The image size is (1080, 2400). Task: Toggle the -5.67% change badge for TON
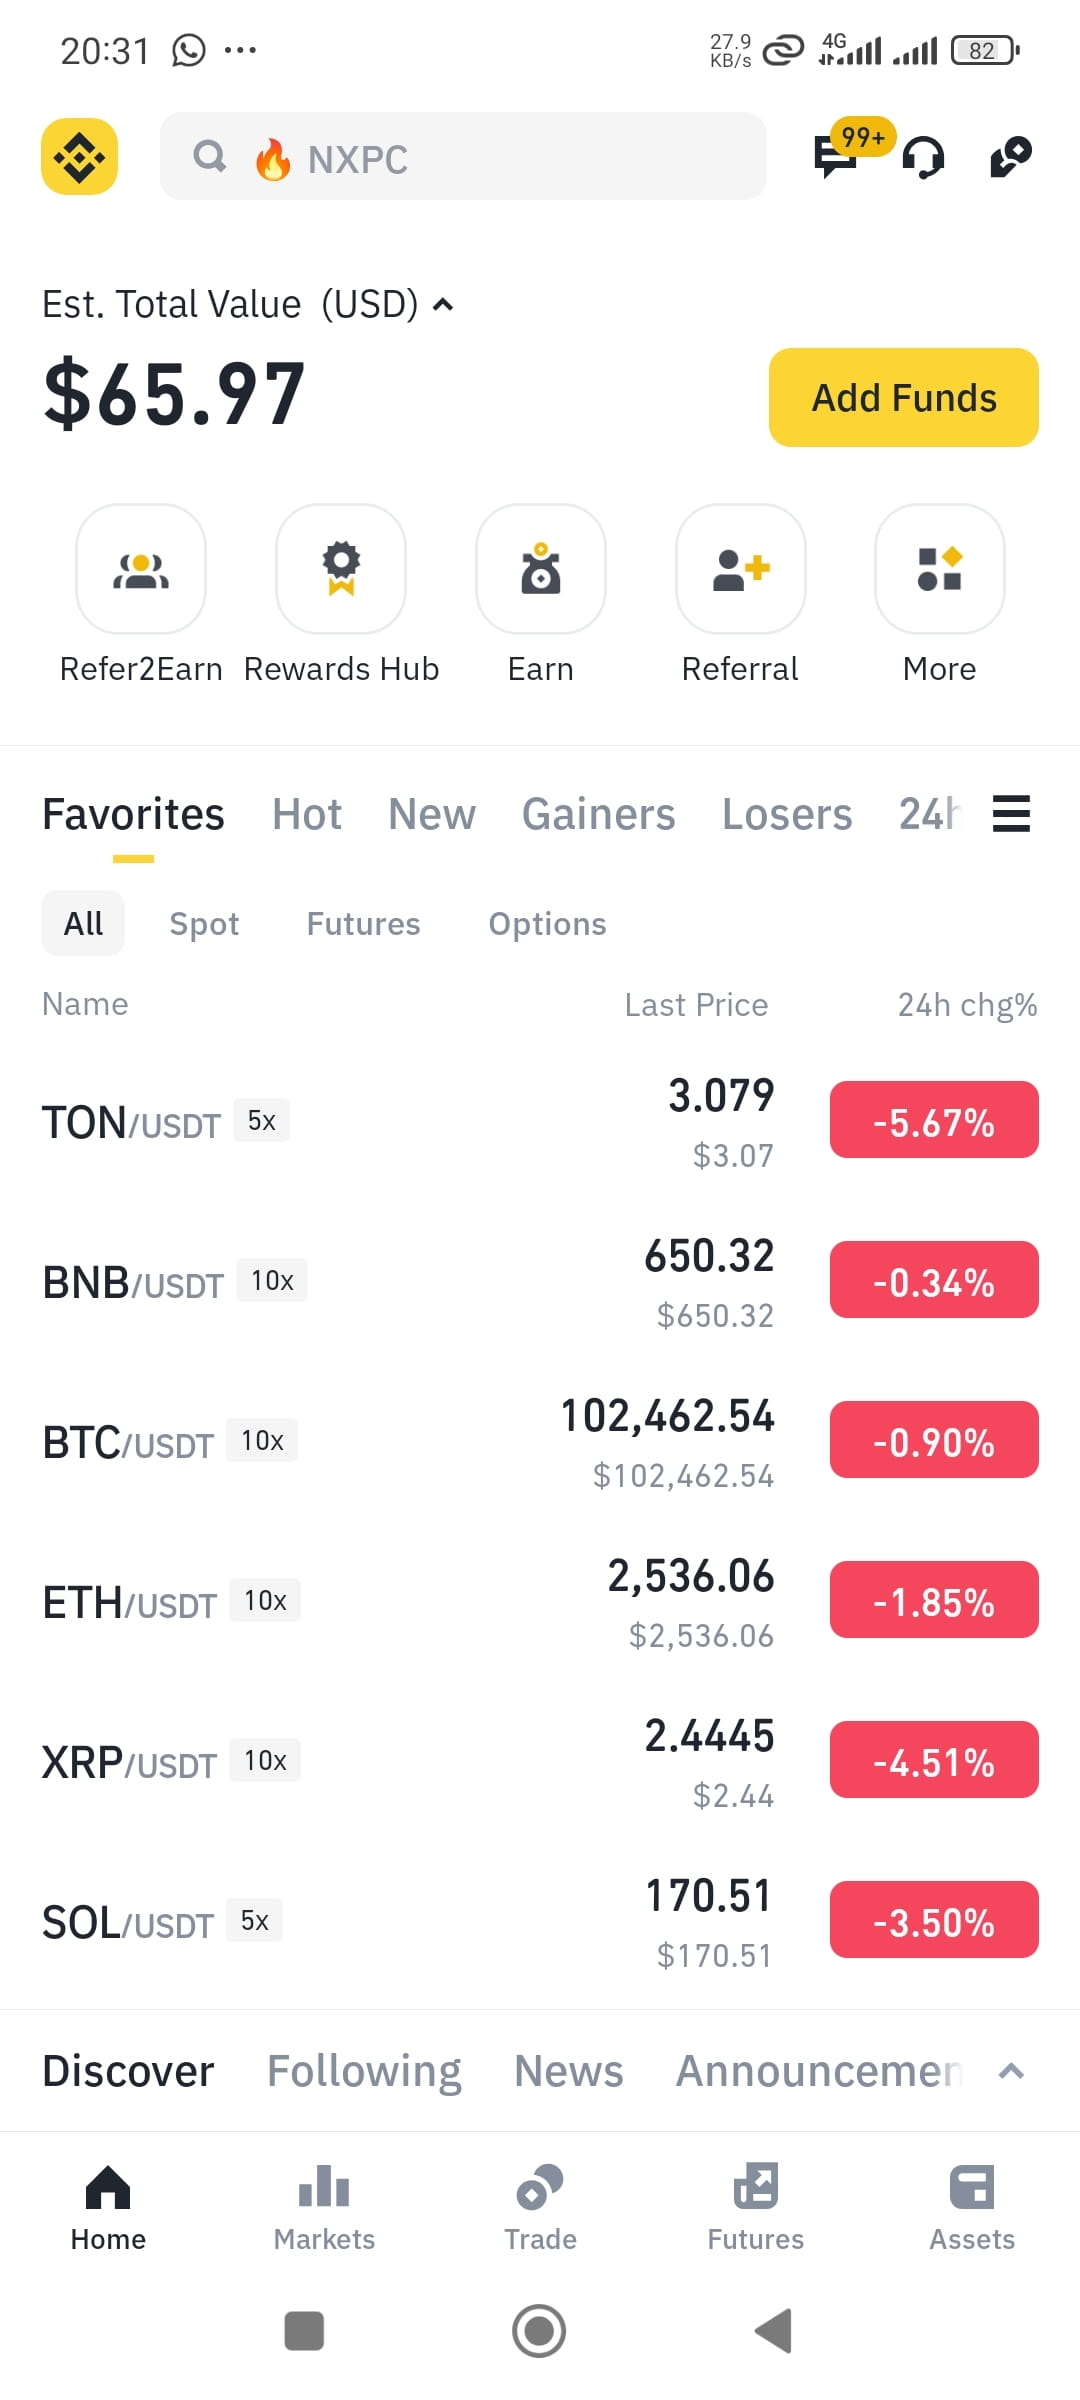pyautogui.click(x=934, y=1120)
